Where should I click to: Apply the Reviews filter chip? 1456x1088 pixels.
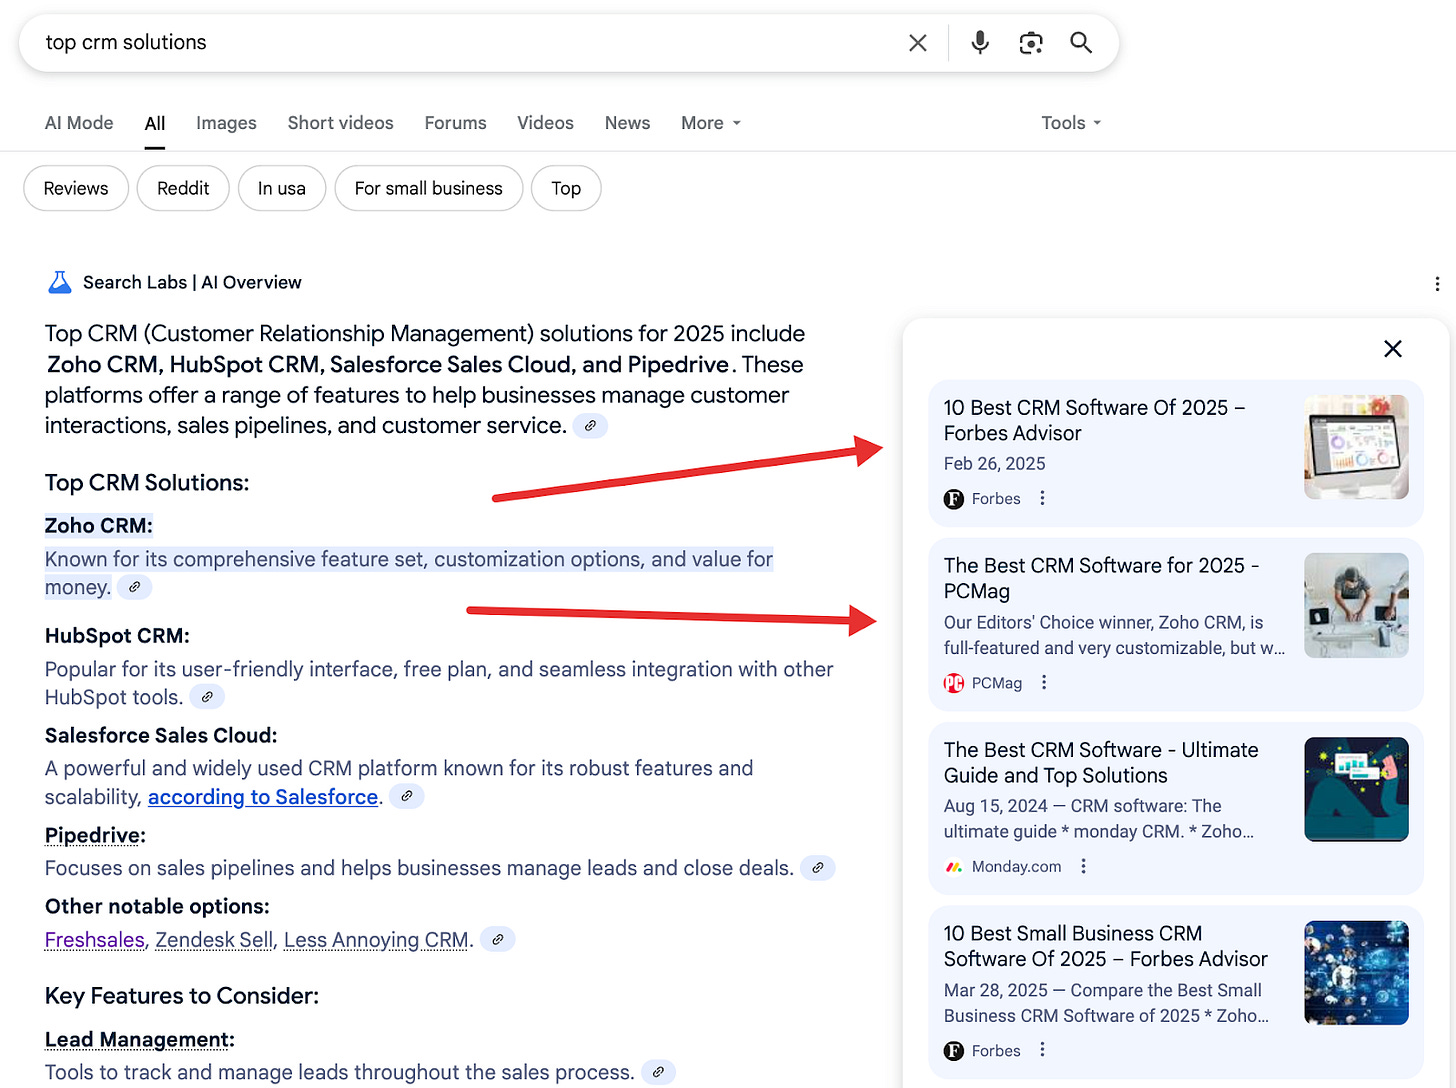click(x=76, y=188)
